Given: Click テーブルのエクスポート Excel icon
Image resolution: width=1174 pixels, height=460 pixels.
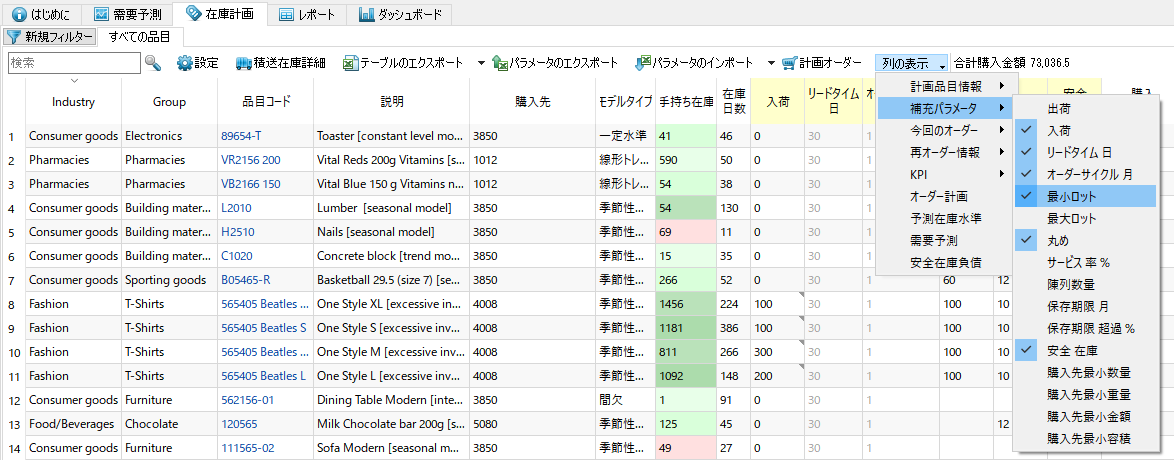Looking at the screenshot, I should tap(350, 63).
